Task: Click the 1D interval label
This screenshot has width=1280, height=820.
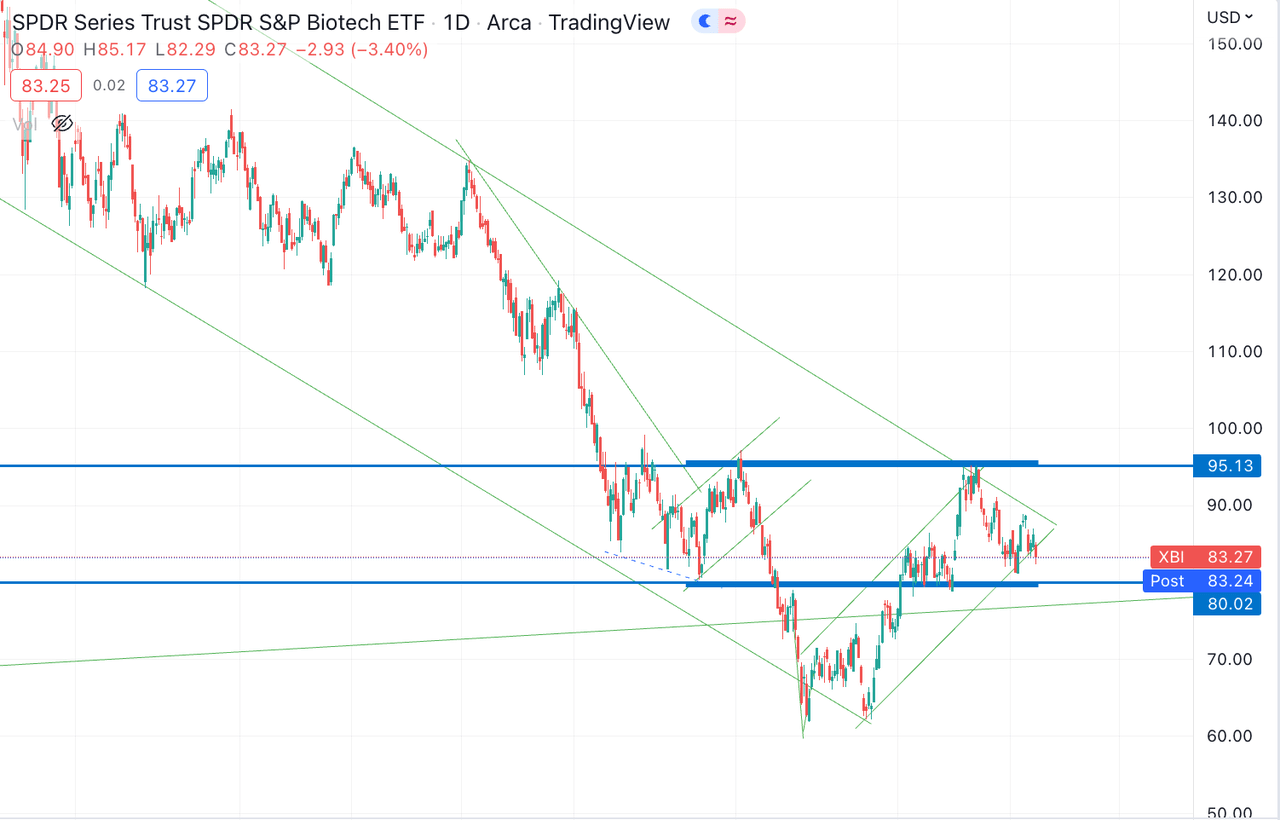Action: tap(456, 22)
